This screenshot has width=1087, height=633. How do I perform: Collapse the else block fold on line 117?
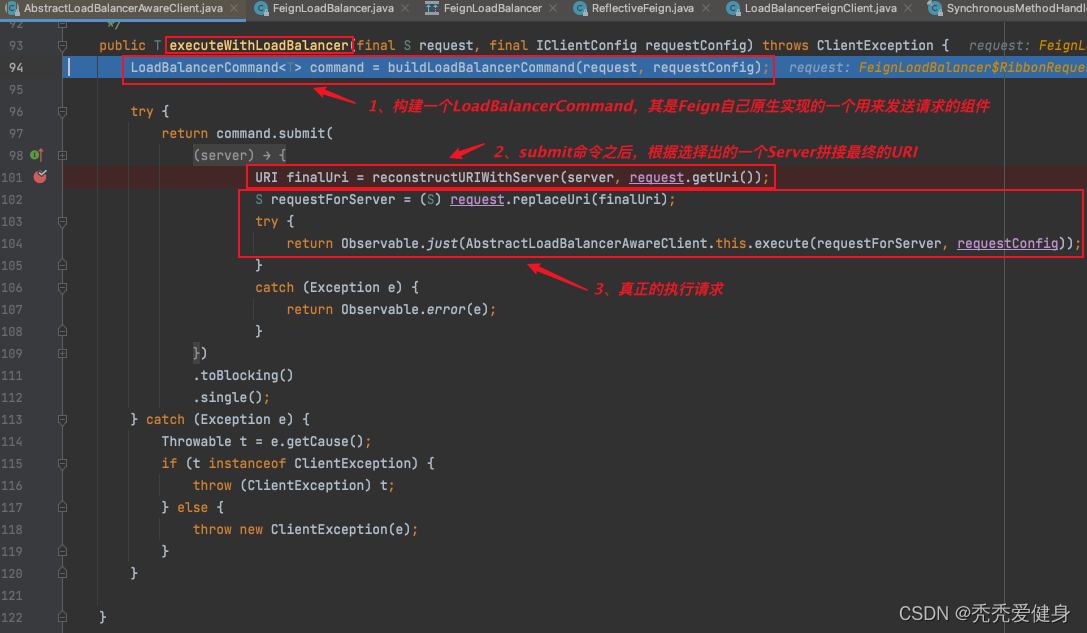62,507
